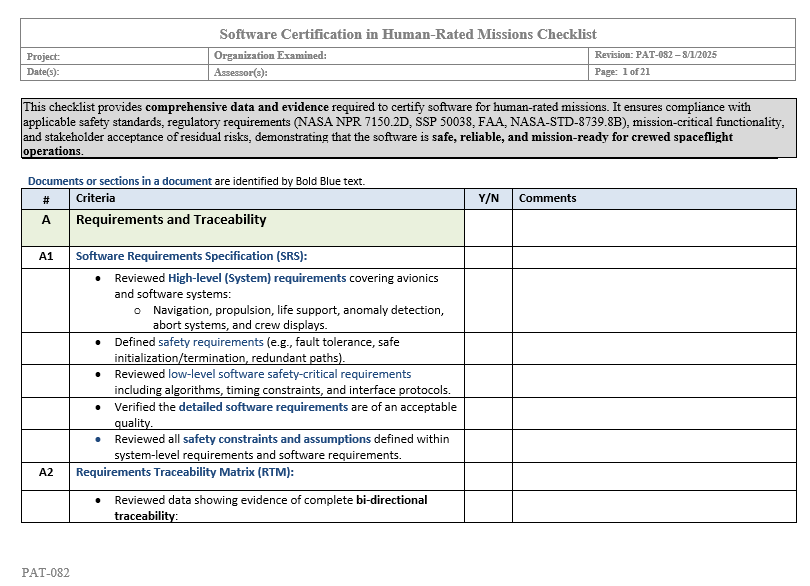The width and height of the screenshot is (810, 586).
Task: Click Y/N cell for the safety requirements row
Action: pos(488,349)
